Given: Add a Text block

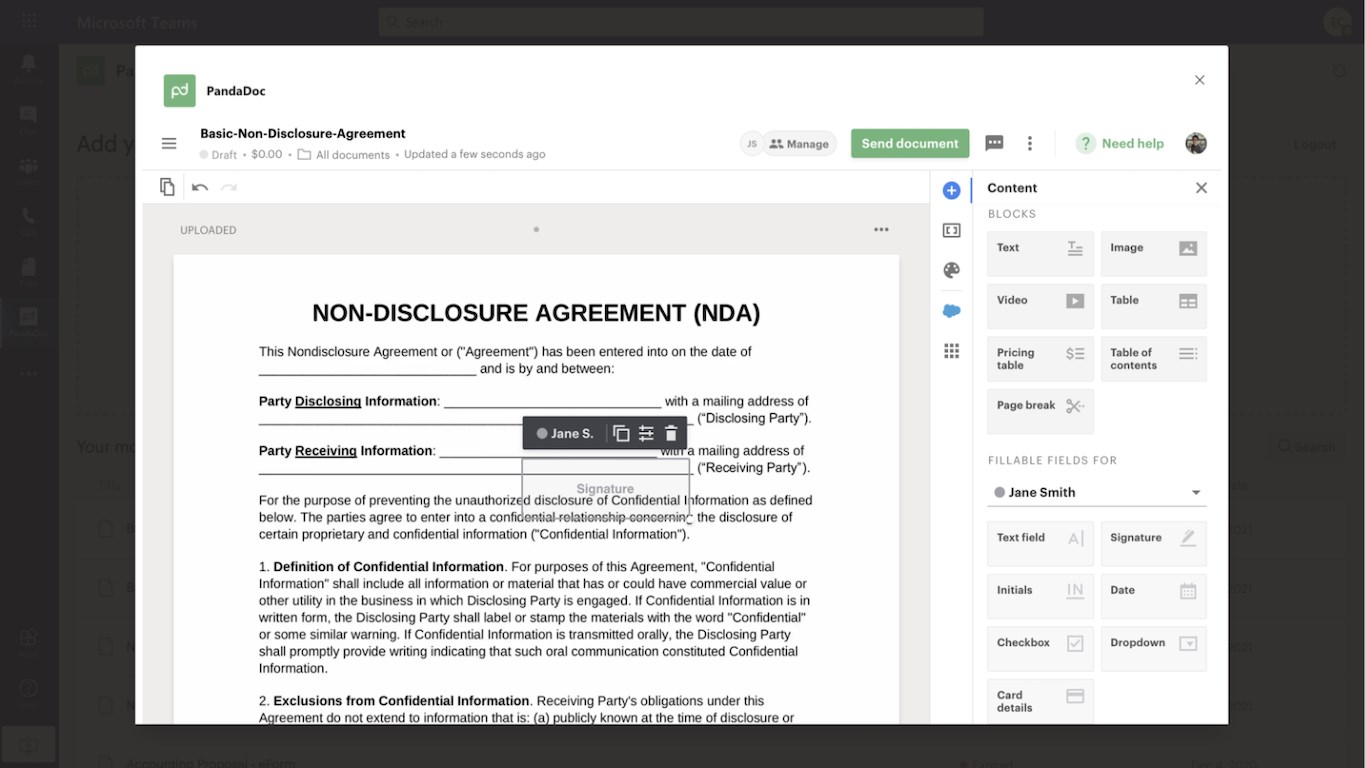Looking at the screenshot, I should tap(1040, 254).
